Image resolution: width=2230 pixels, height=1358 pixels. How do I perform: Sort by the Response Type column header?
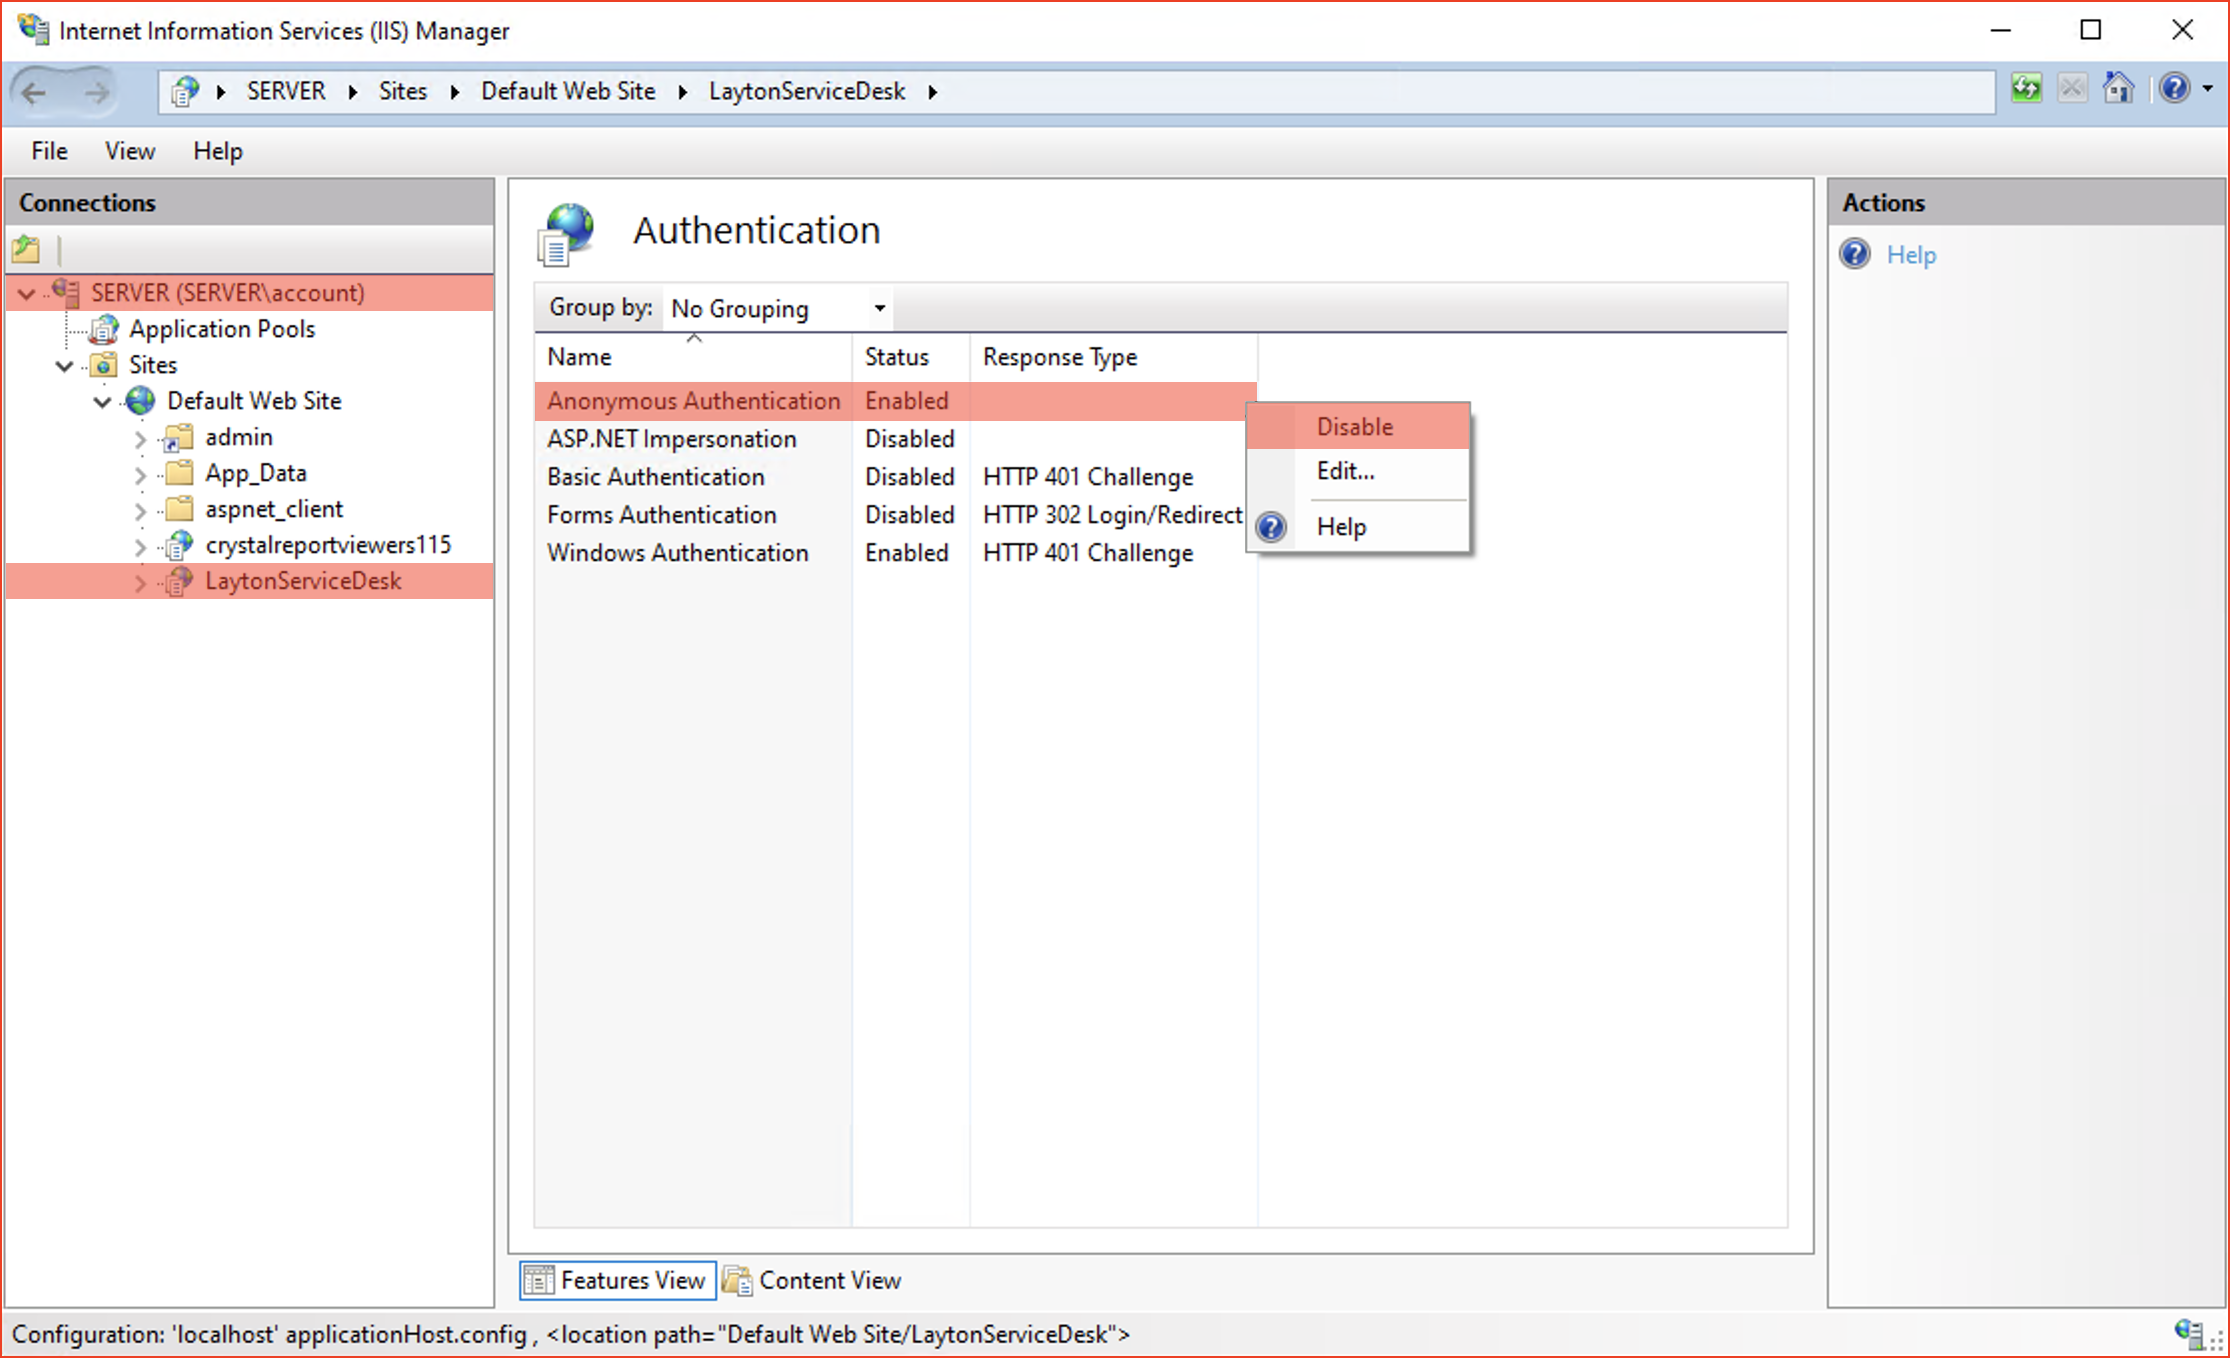[x=1113, y=357]
